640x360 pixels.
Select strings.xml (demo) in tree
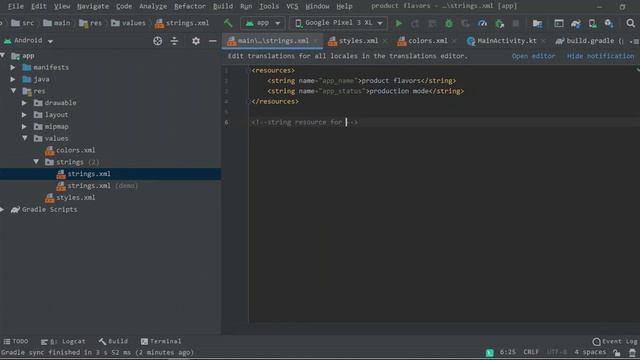click(97, 186)
